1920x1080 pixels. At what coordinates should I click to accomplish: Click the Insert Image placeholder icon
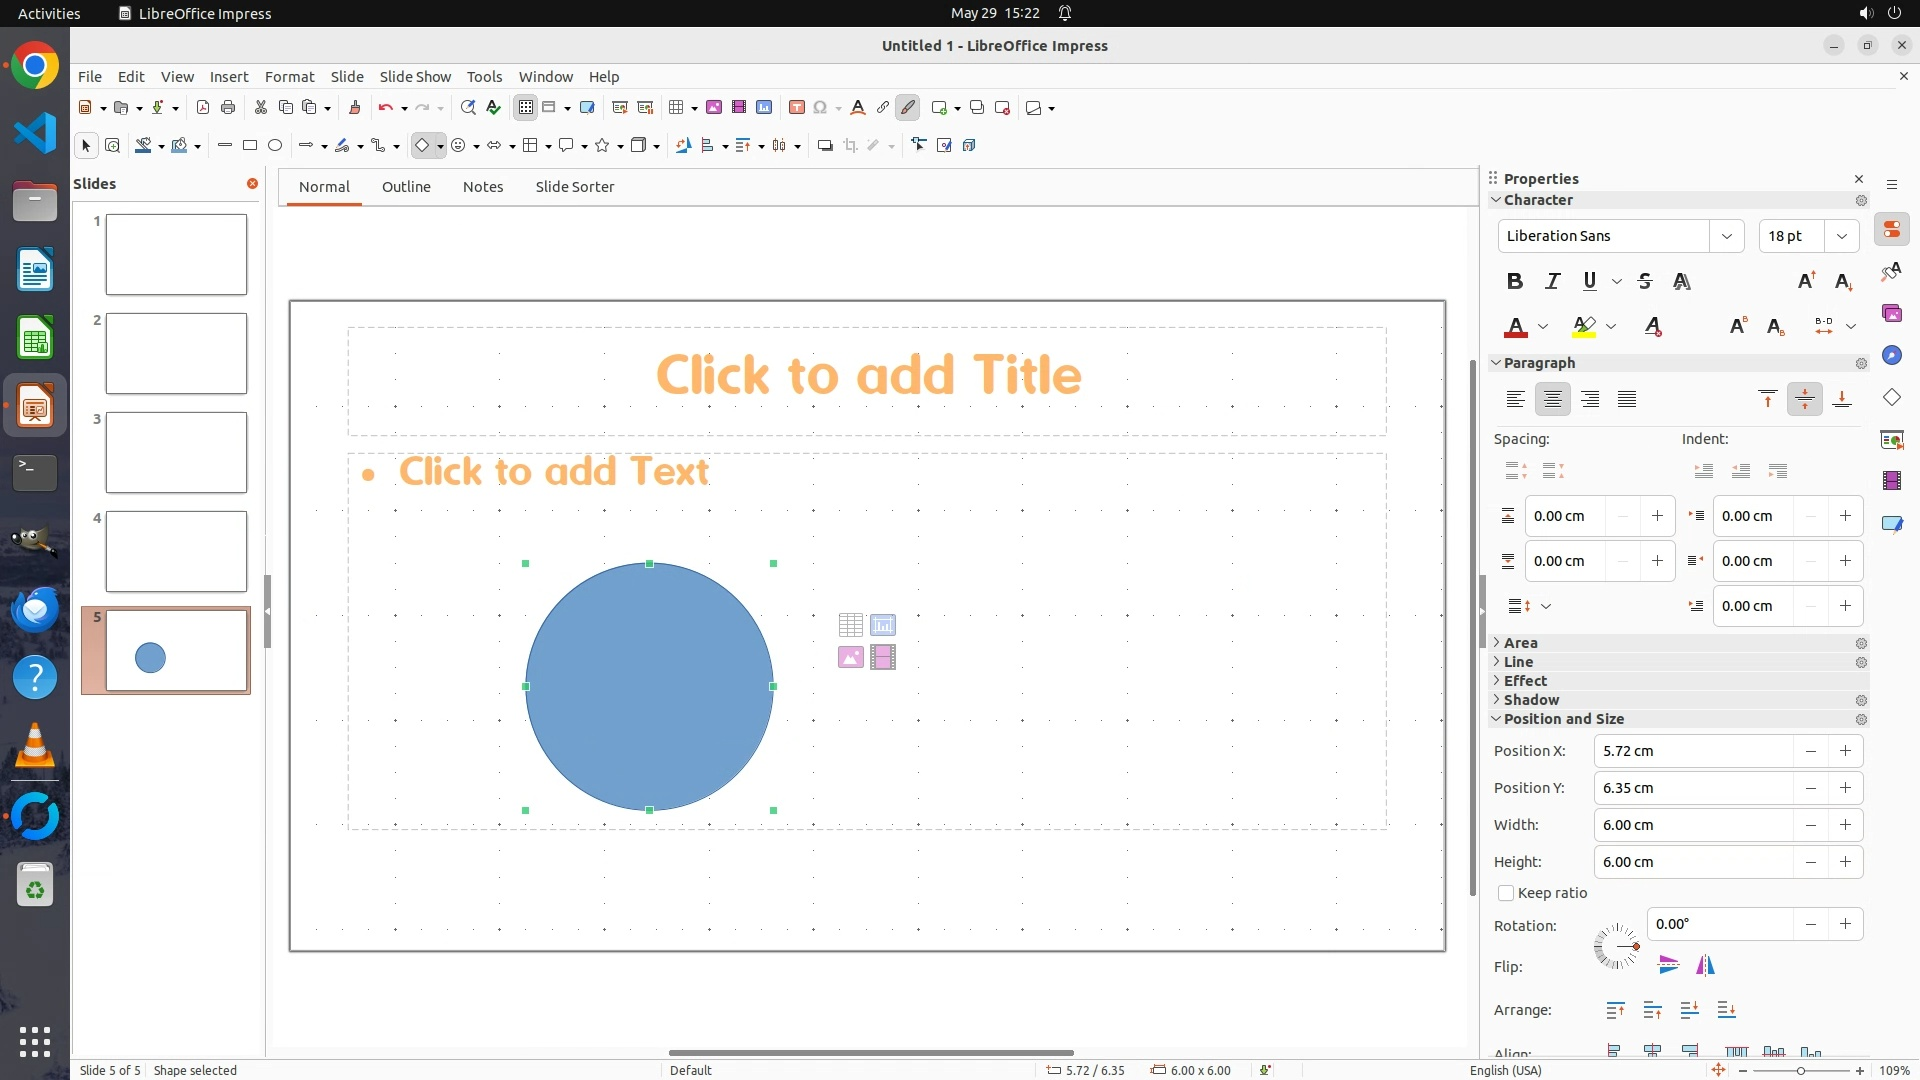click(850, 657)
